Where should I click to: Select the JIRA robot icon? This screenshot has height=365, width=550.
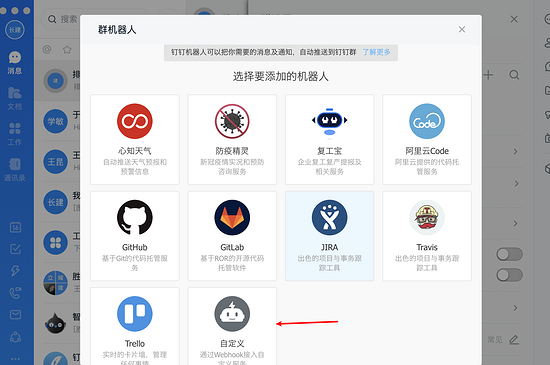(329, 218)
